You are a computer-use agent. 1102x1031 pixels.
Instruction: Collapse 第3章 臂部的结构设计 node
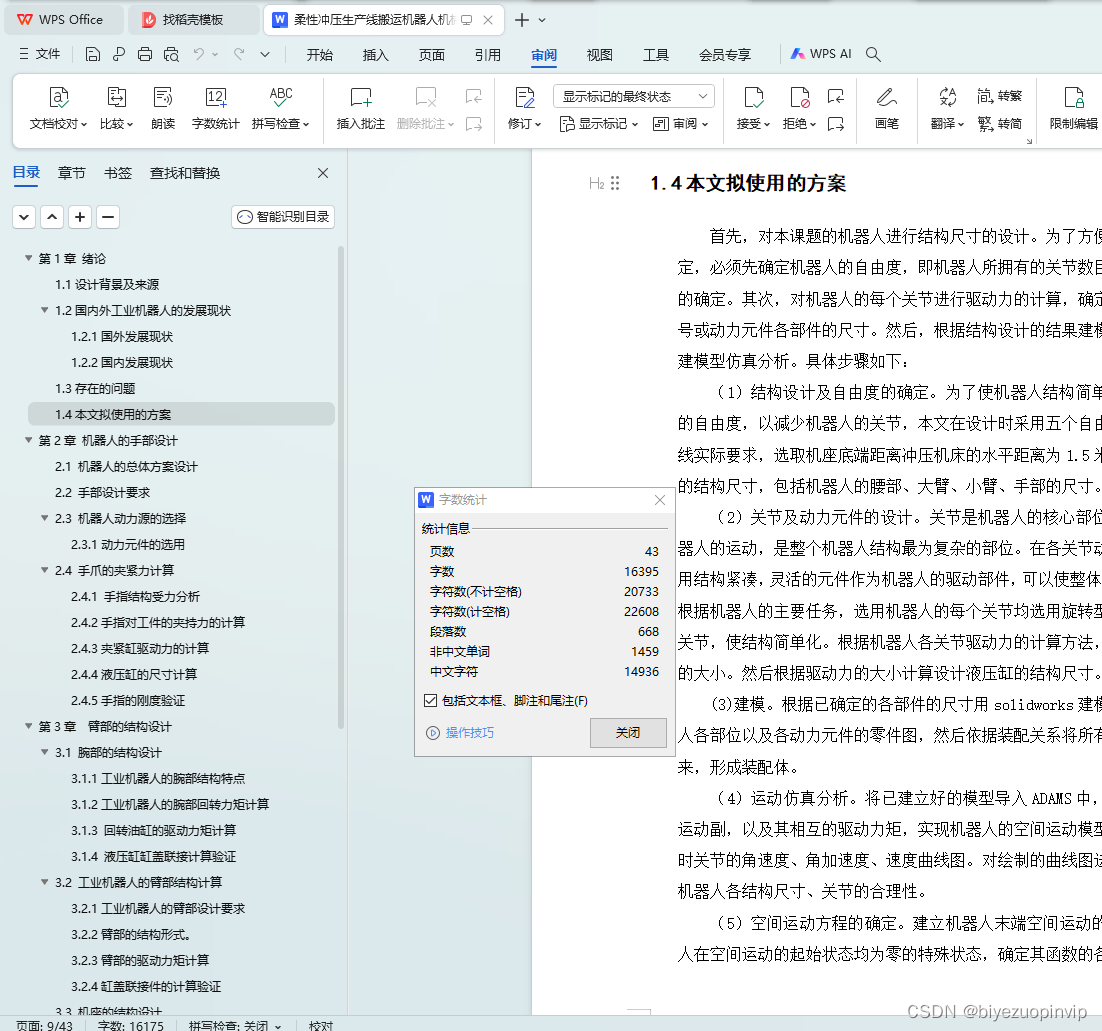[x=28, y=726]
